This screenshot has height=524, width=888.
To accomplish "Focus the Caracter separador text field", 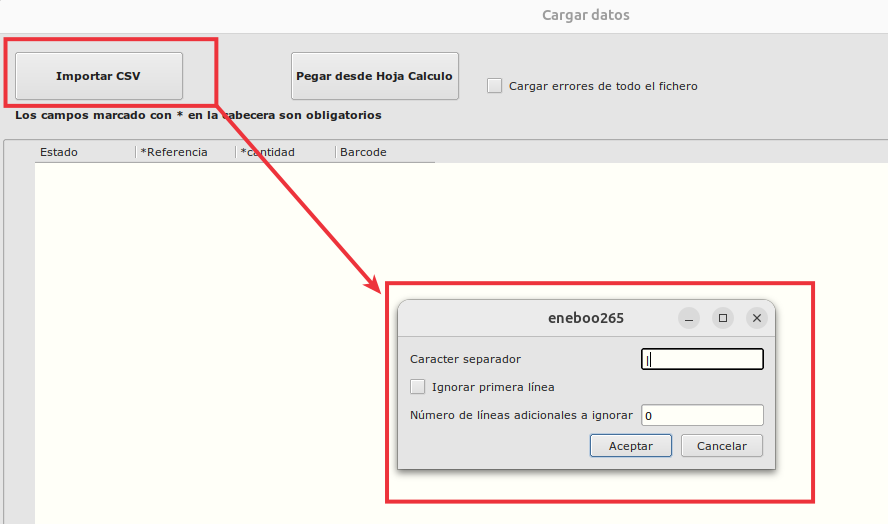I will pos(702,359).
